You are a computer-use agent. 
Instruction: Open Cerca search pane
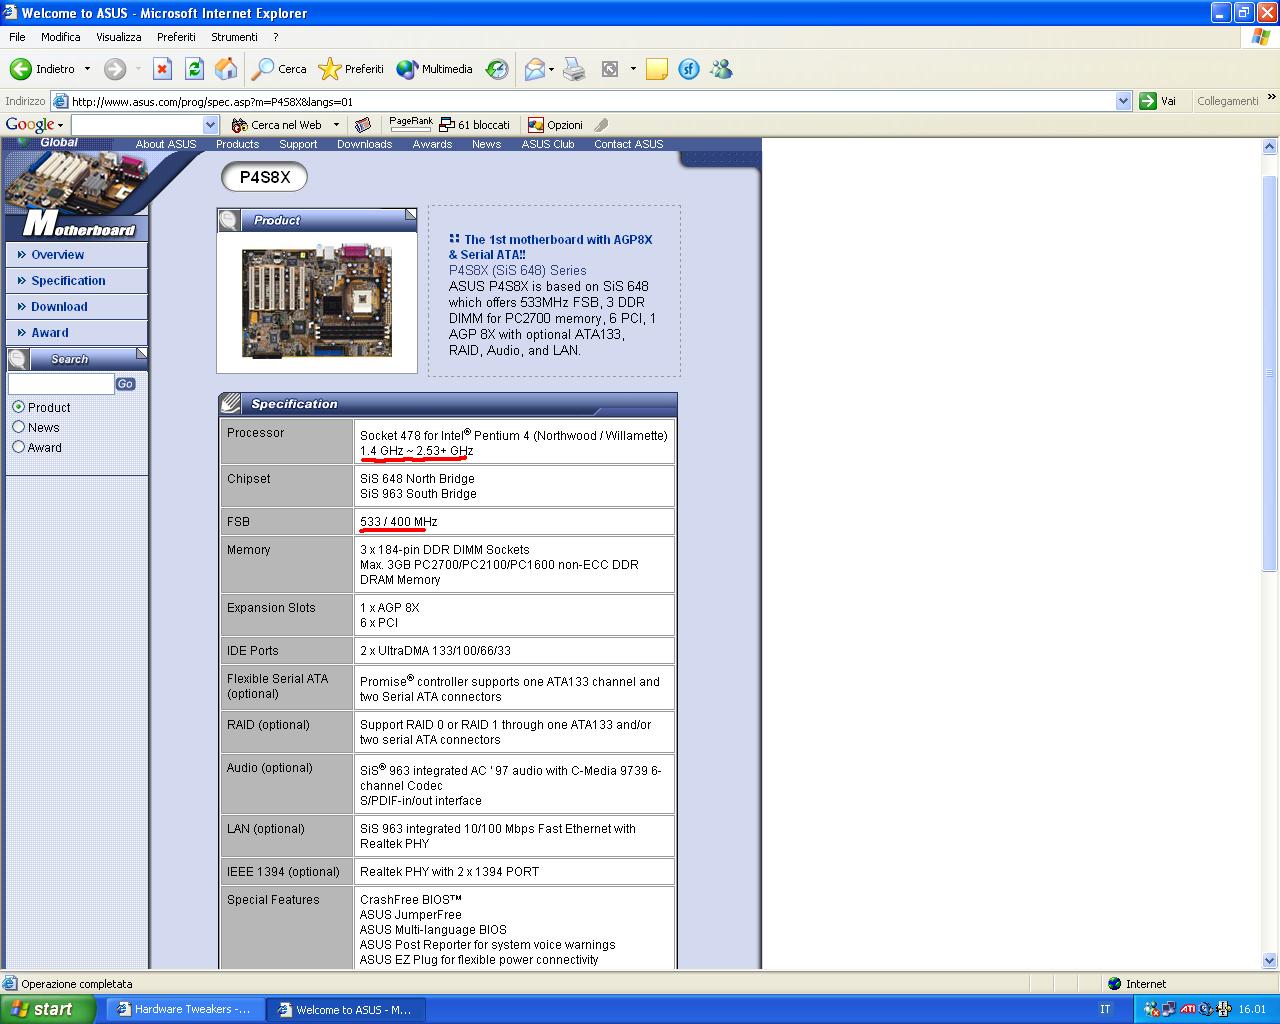click(x=279, y=69)
